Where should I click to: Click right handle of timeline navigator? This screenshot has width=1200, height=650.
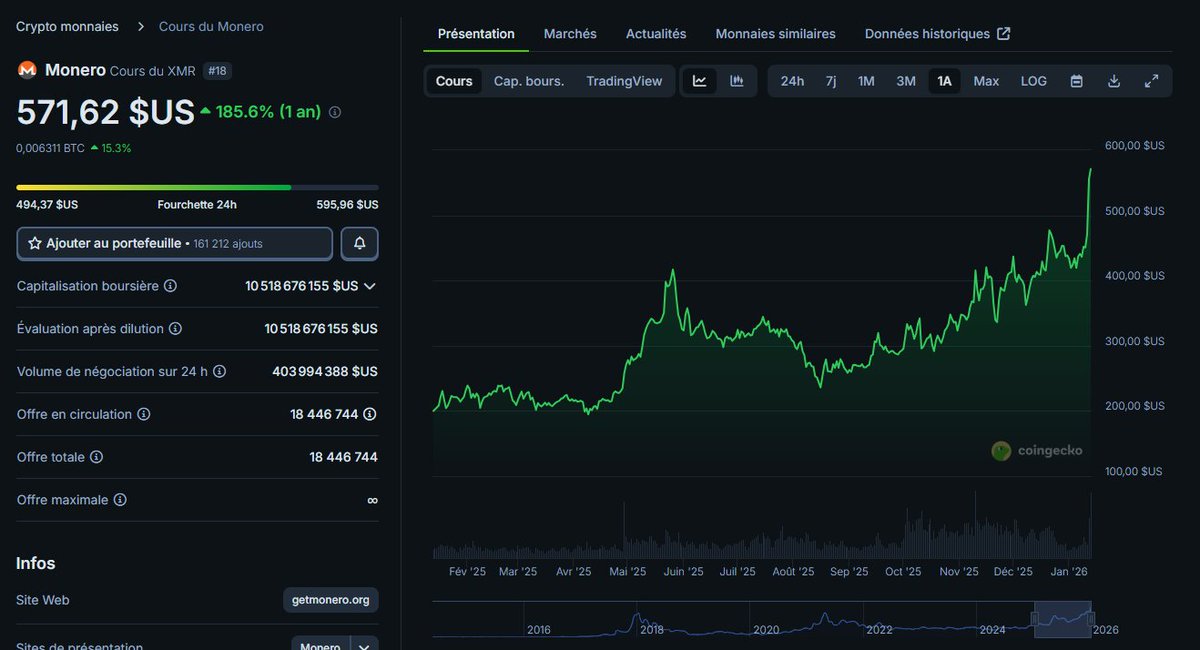(x=1091, y=618)
